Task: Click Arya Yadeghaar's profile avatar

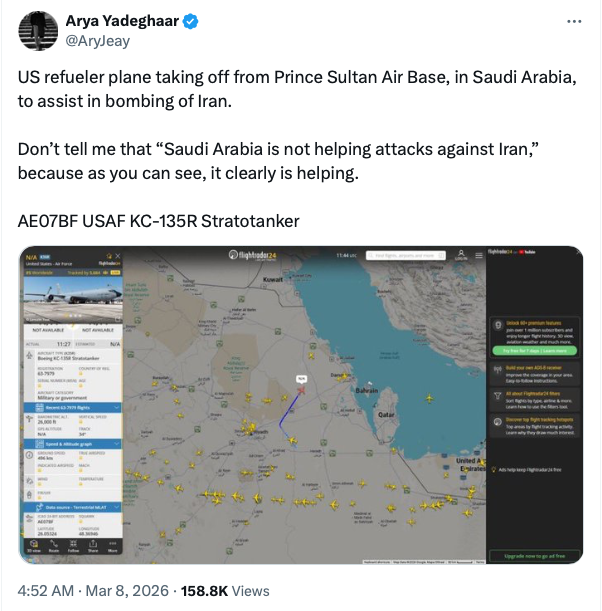Action: point(36,31)
